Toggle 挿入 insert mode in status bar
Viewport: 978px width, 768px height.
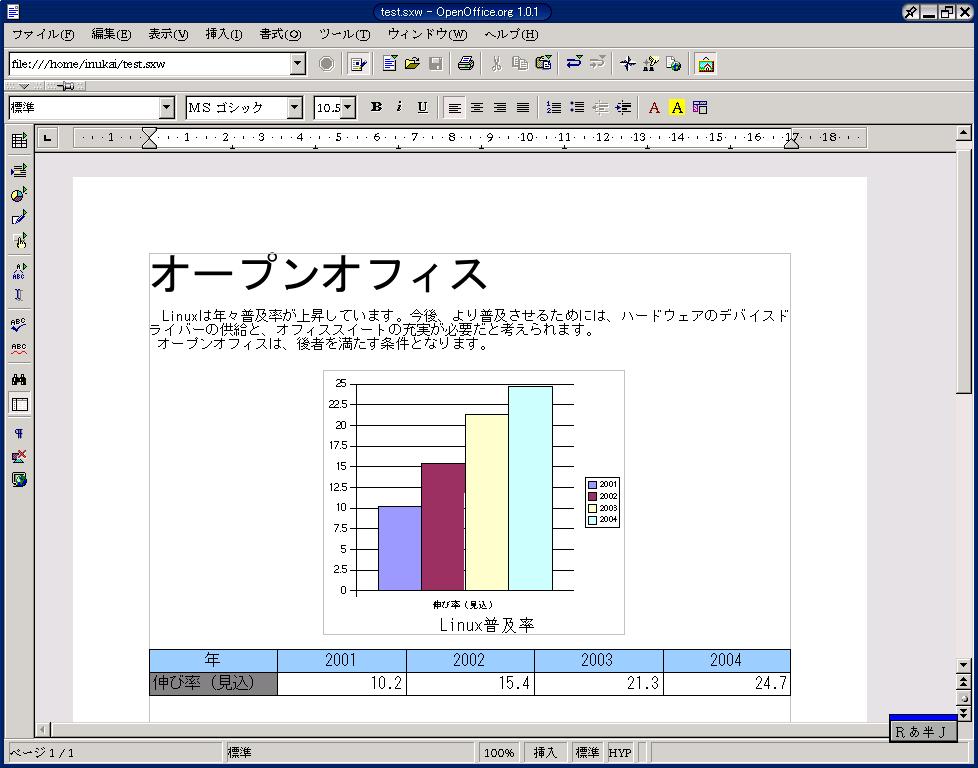click(545, 752)
